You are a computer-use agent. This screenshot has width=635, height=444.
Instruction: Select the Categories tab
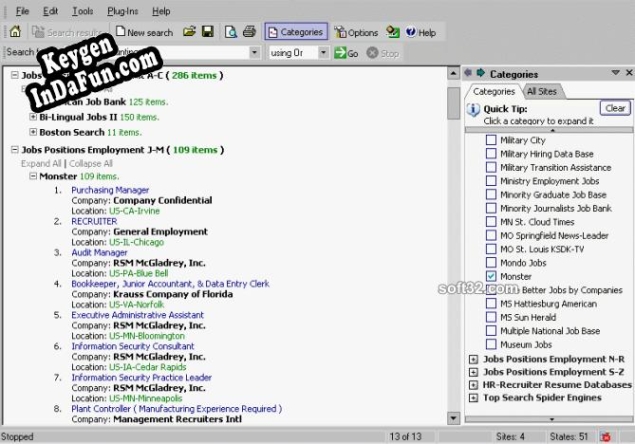494,92
